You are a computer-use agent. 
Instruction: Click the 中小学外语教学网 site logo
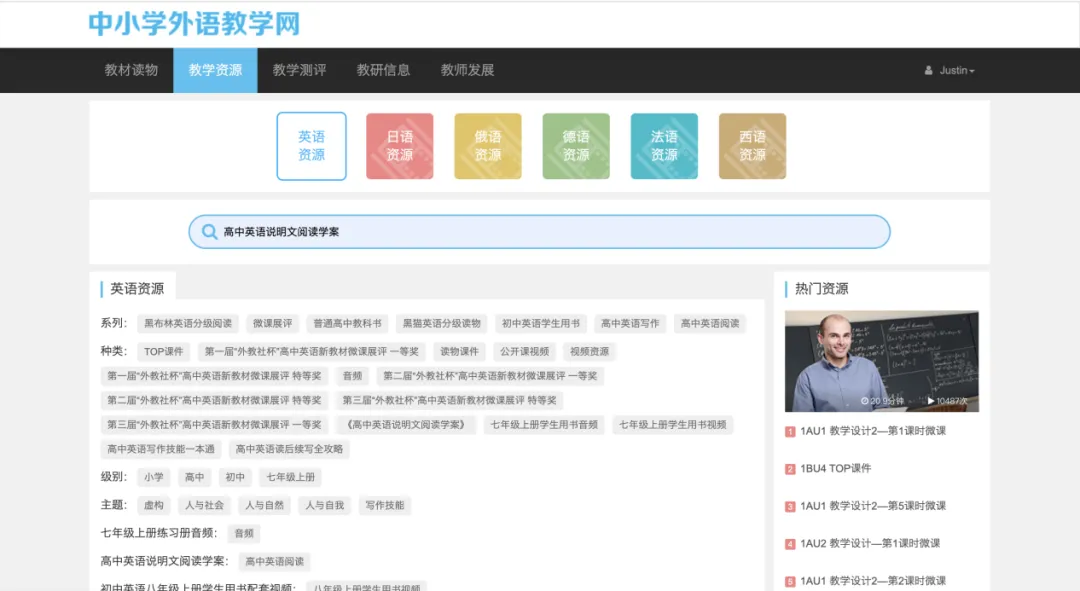[194, 24]
